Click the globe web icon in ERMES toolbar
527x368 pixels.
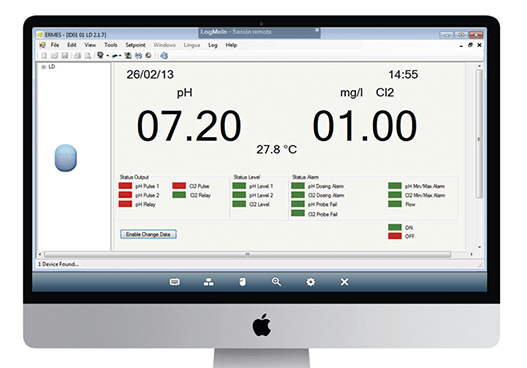(164, 56)
